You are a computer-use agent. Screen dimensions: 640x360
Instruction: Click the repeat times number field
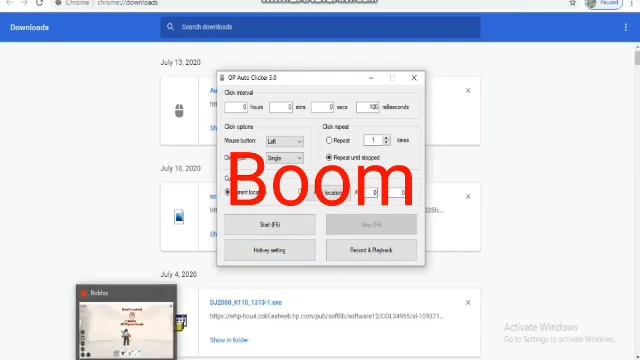(x=373, y=140)
